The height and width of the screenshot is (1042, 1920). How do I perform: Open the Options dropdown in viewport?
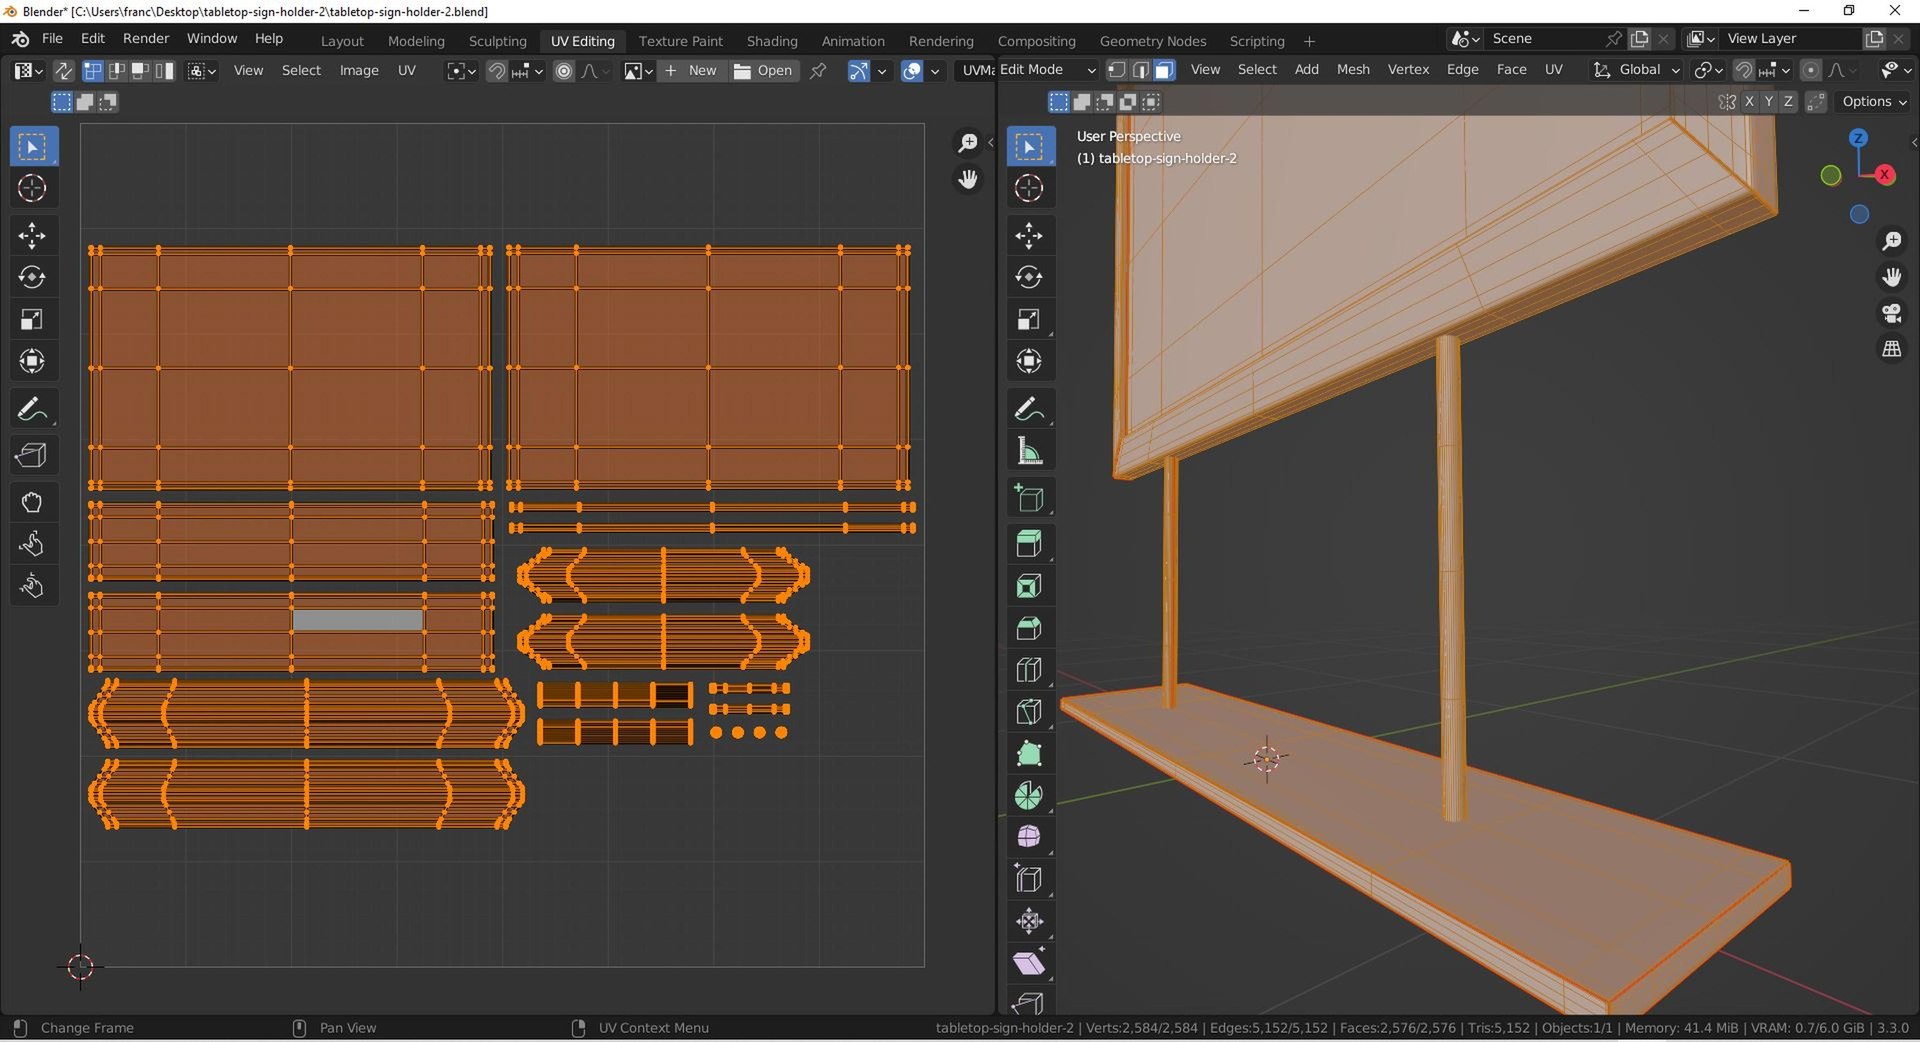[1874, 102]
